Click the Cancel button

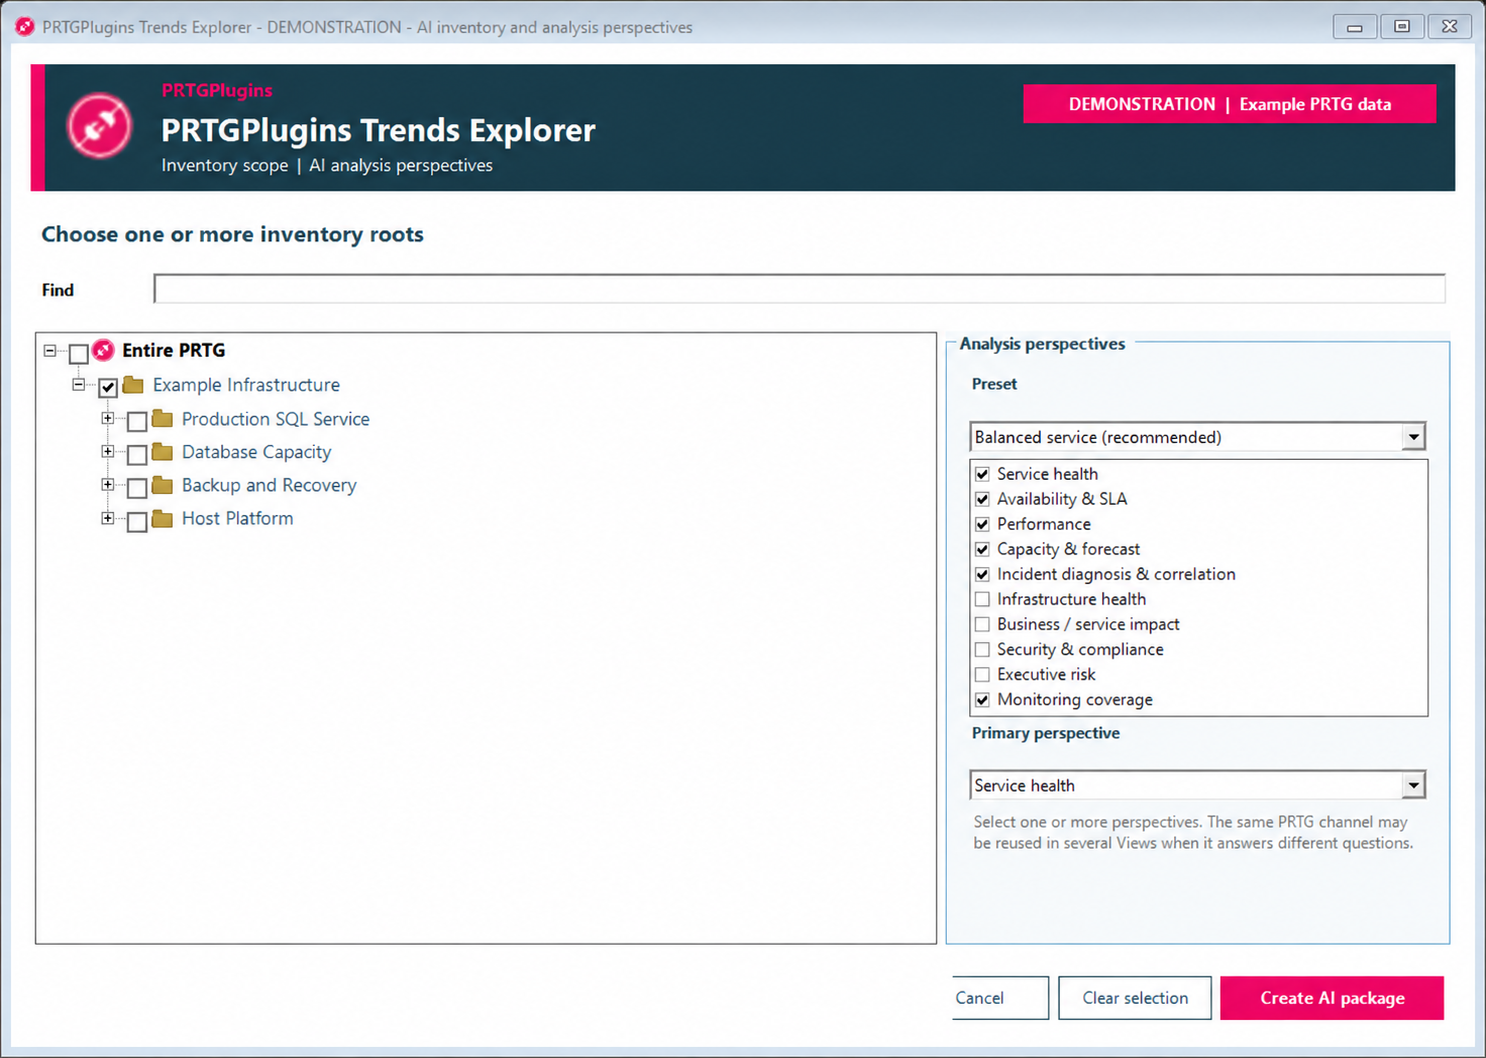1000,998
